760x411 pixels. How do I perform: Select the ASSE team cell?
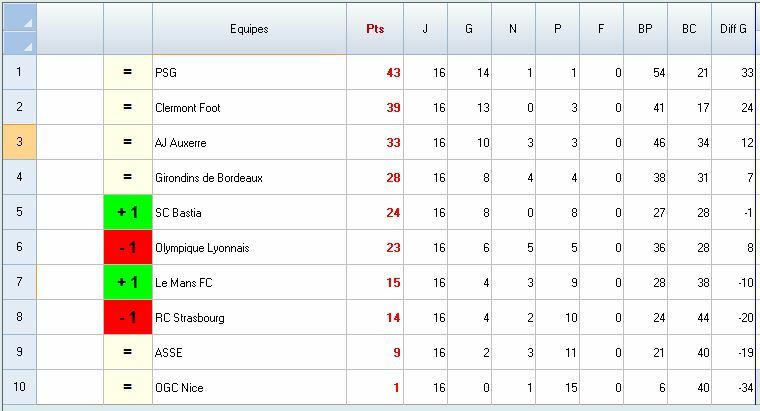pyautogui.click(x=169, y=353)
